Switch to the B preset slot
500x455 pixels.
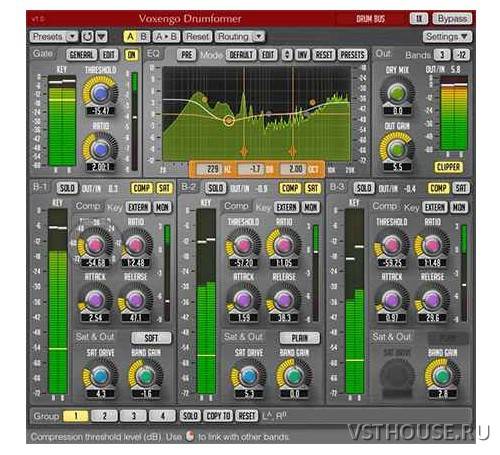tap(144, 36)
